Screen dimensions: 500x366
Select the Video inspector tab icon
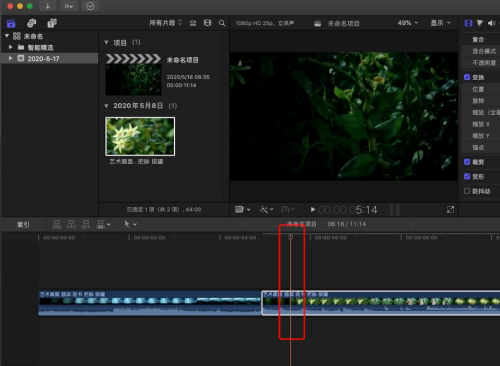[x=468, y=23]
